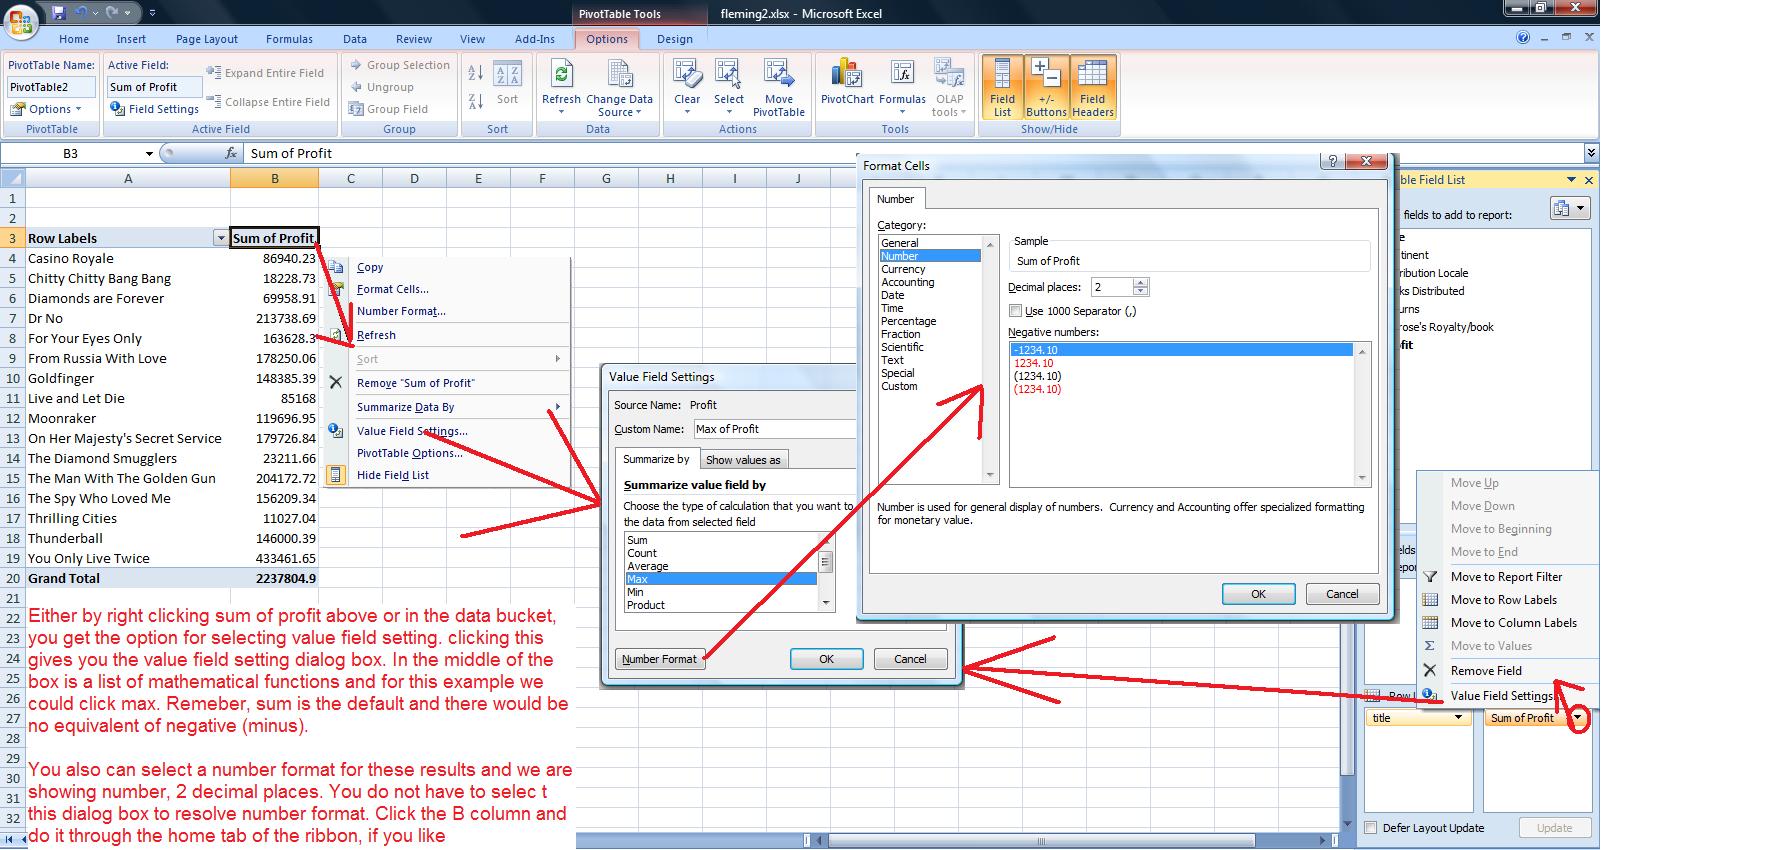This screenshot has width=1788, height=850.
Task: Toggle Field Headers display
Action: [x=1092, y=88]
